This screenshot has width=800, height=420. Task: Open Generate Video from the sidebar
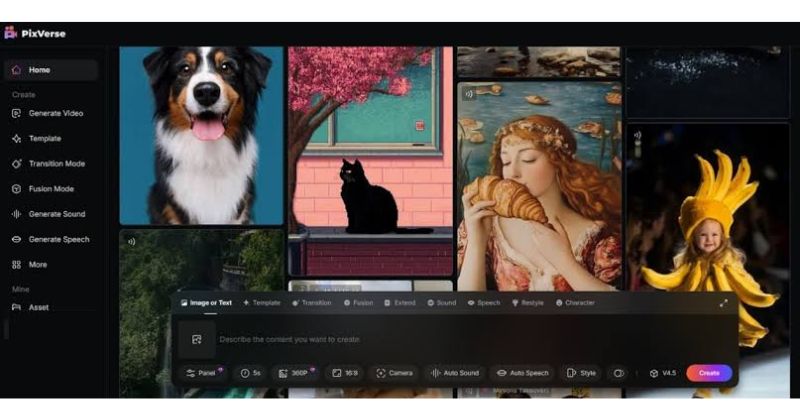tap(48, 113)
